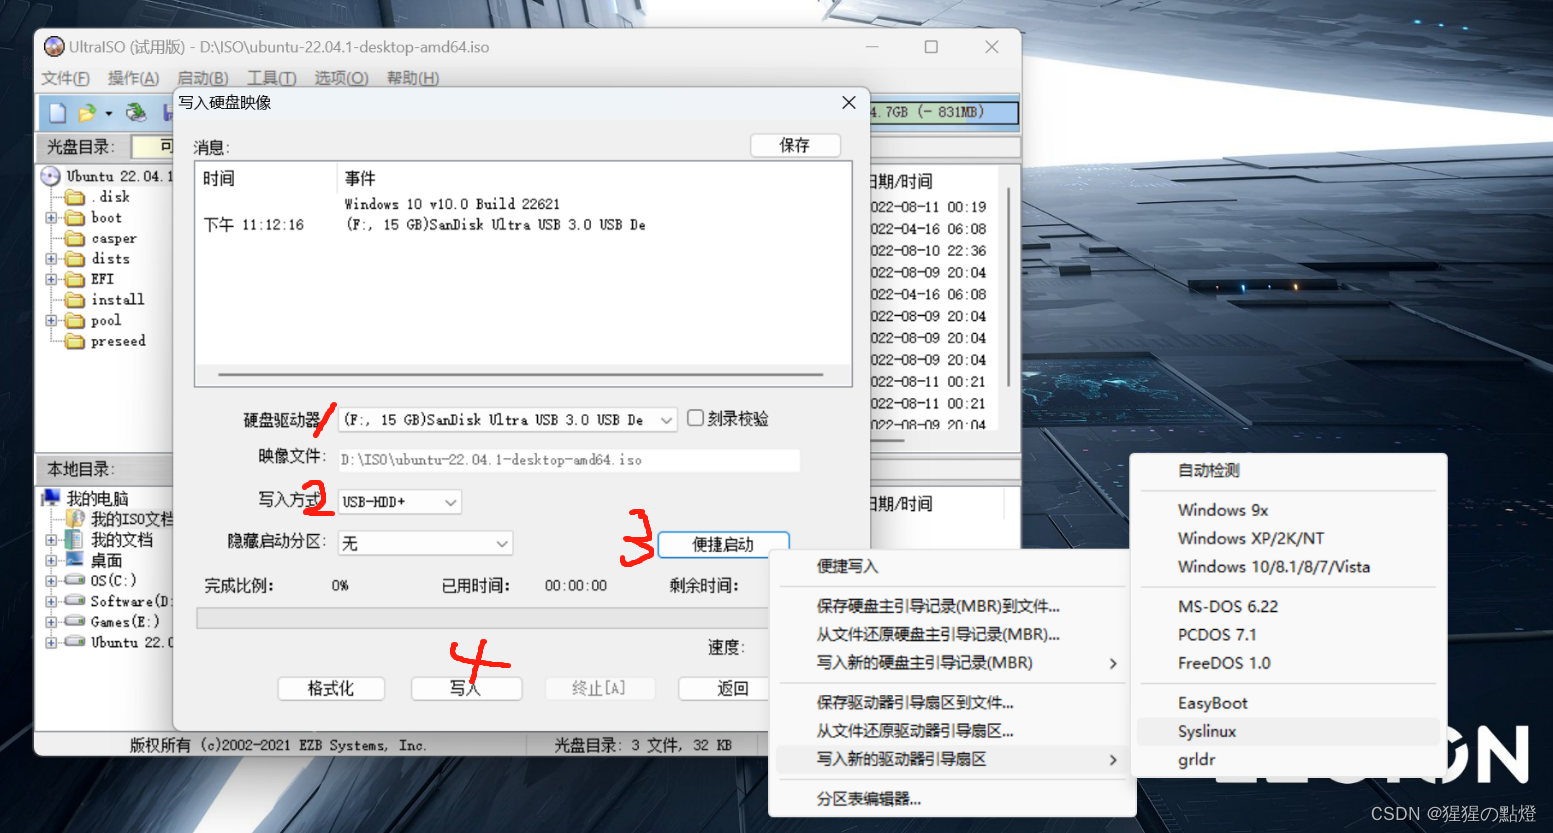Click the disc capacity bar showing 4.7GB
The width and height of the screenshot is (1553, 833).
944,112
